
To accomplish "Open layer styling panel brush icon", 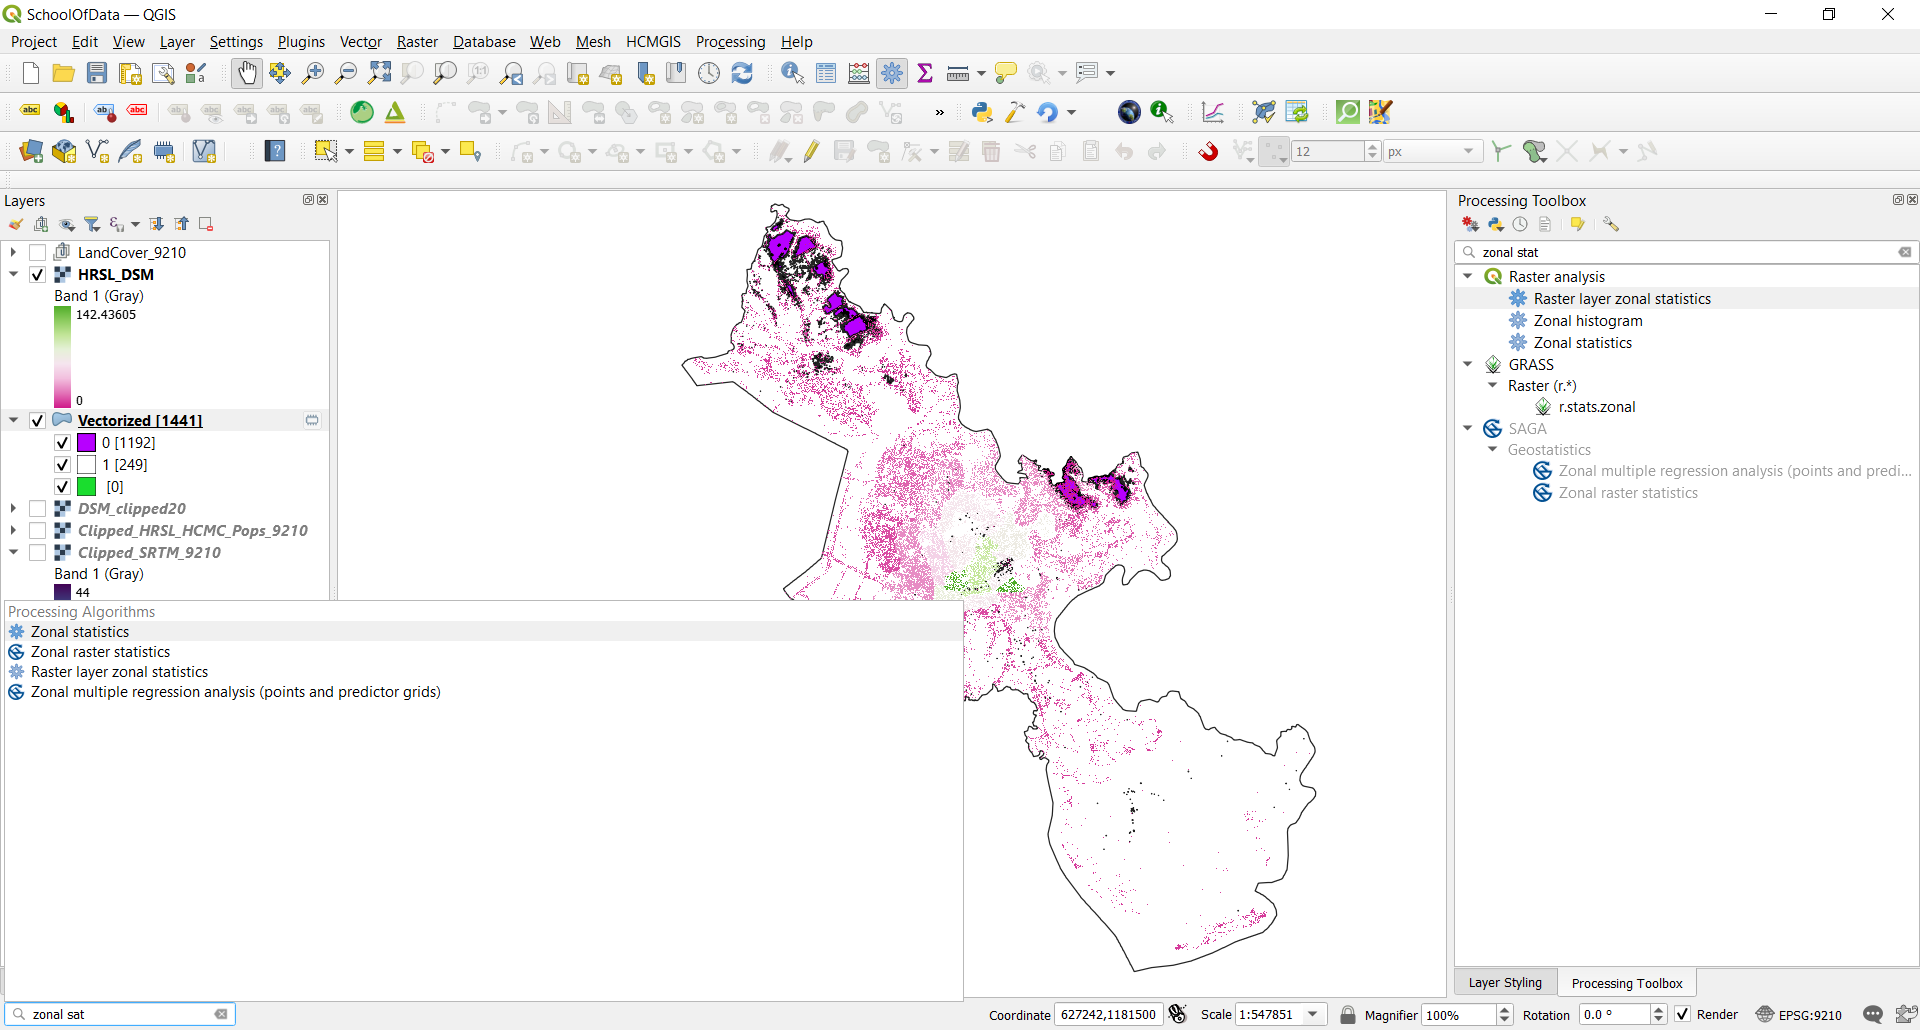I will click(16, 224).
